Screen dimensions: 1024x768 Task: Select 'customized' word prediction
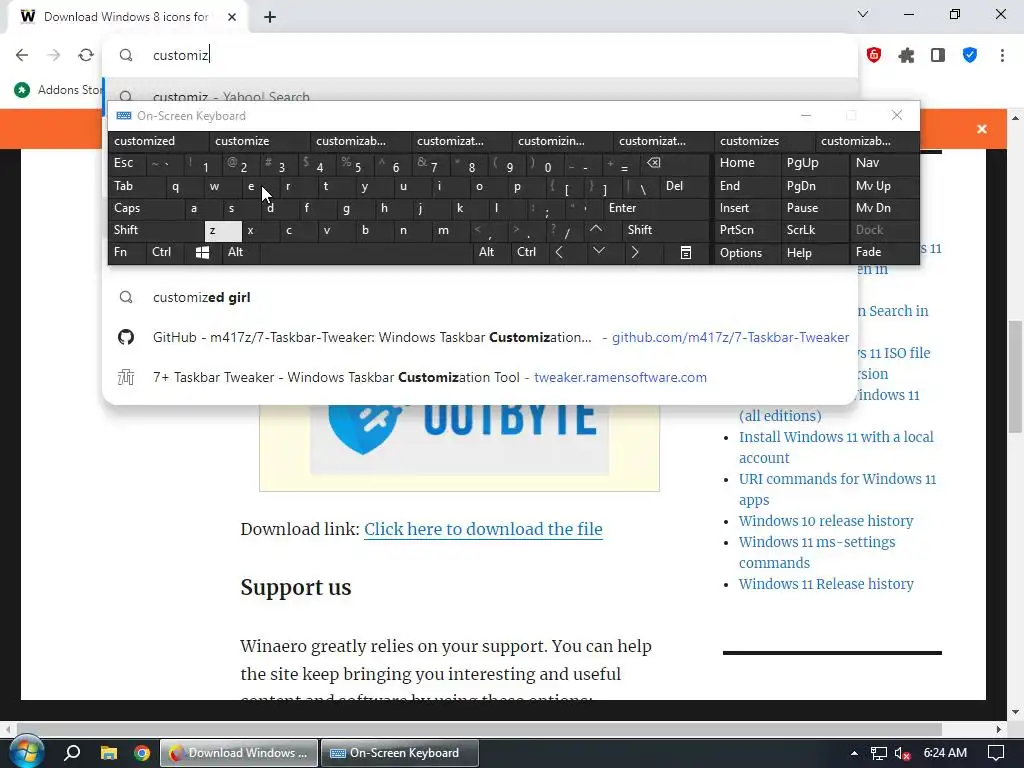click(159, 141)
